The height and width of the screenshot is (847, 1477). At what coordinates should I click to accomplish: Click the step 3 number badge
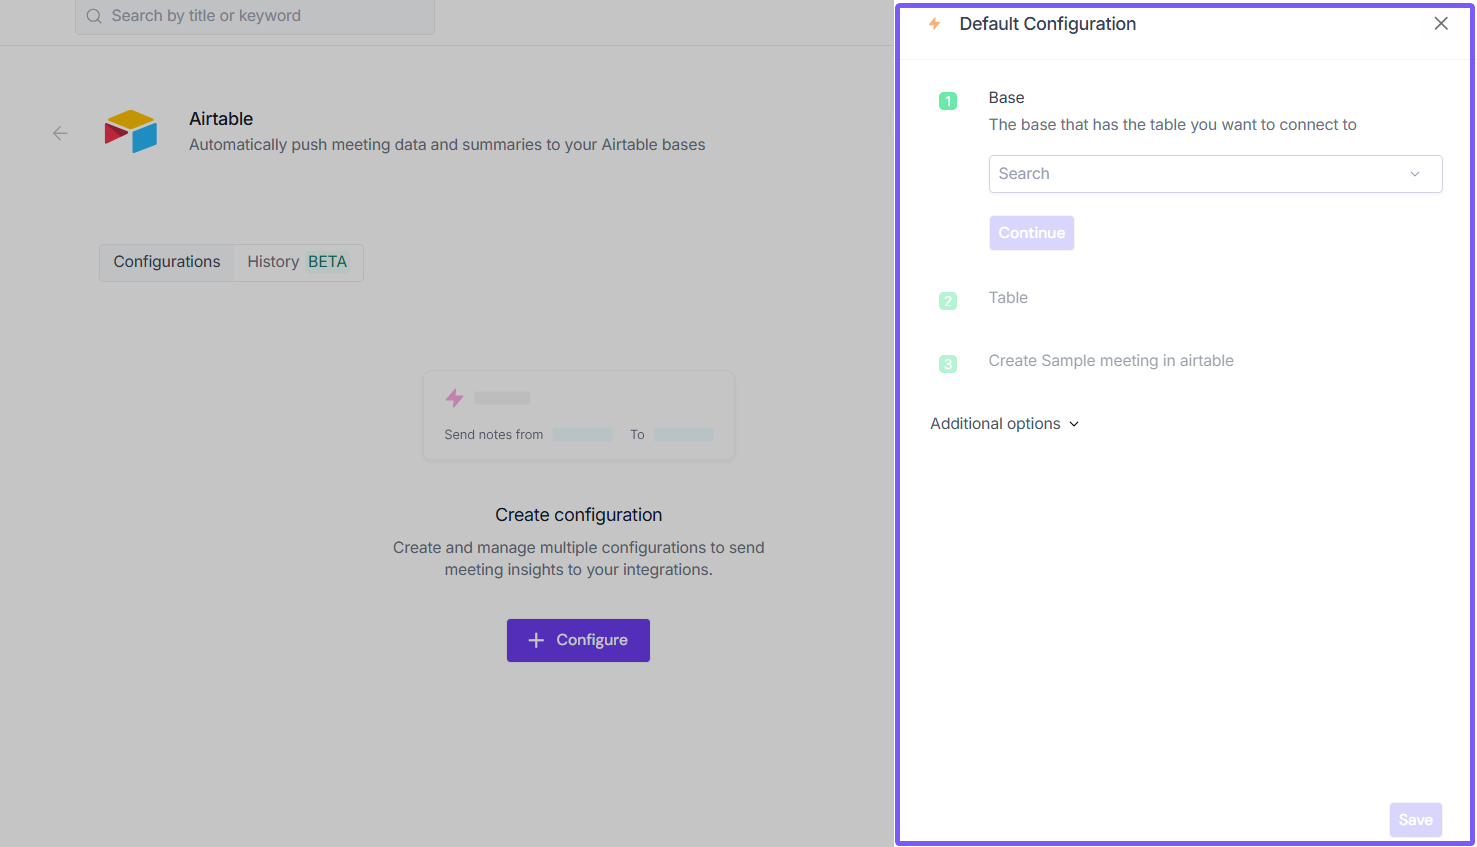coord(948,364)
